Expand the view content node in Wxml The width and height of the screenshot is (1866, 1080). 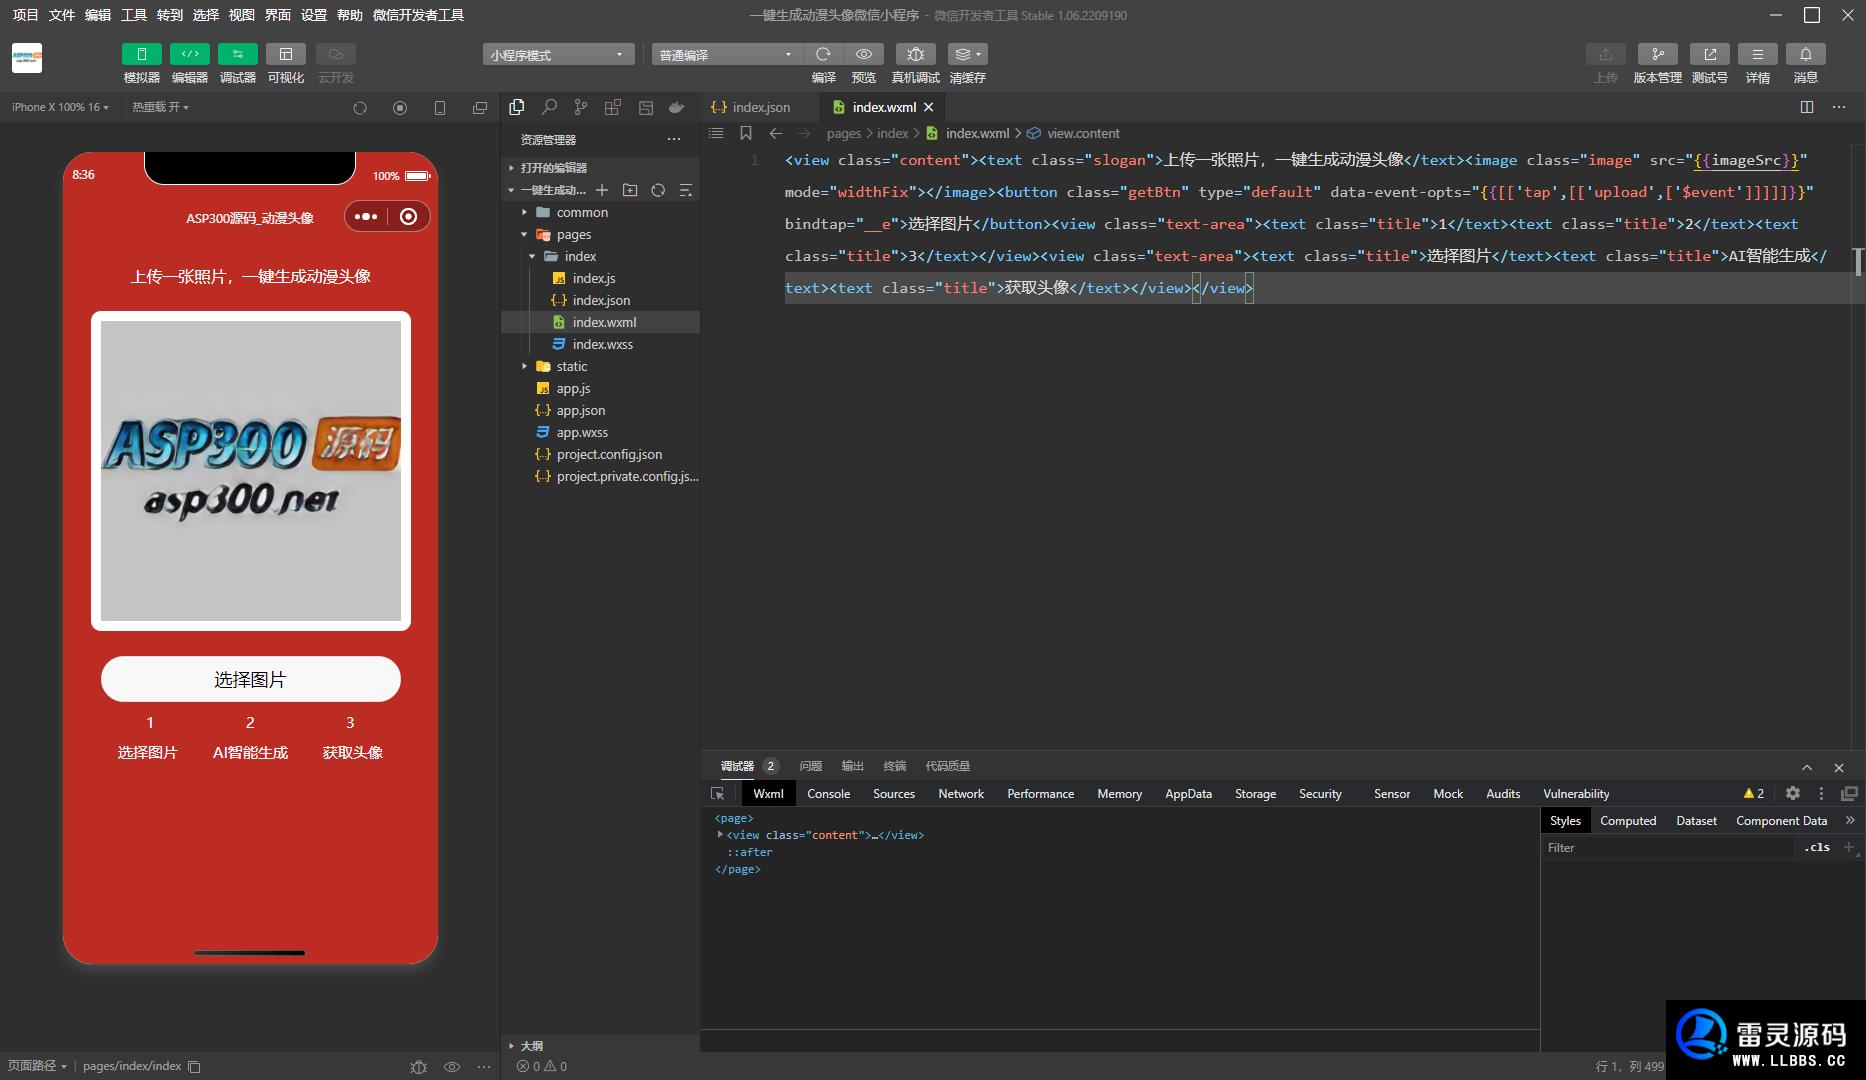[x=720, y=835]
